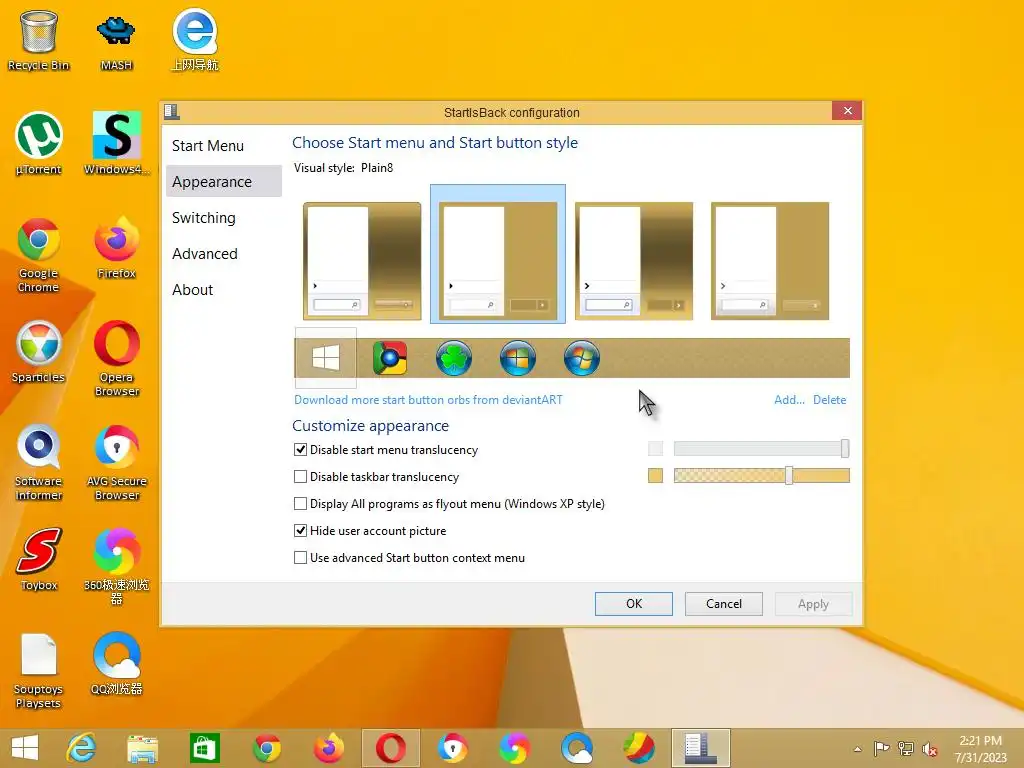Select the Appearance section
This screenshot has height=768, width=1024.
(224, 182)
